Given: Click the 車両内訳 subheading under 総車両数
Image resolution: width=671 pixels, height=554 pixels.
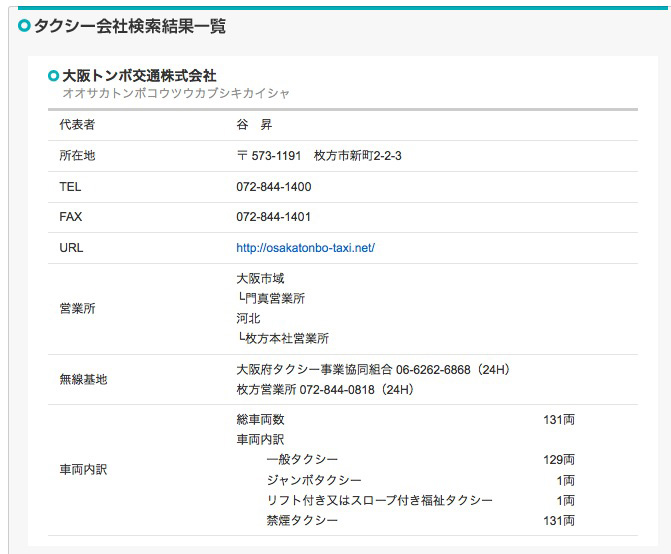Looking at the screenshot, I should 260,439.
